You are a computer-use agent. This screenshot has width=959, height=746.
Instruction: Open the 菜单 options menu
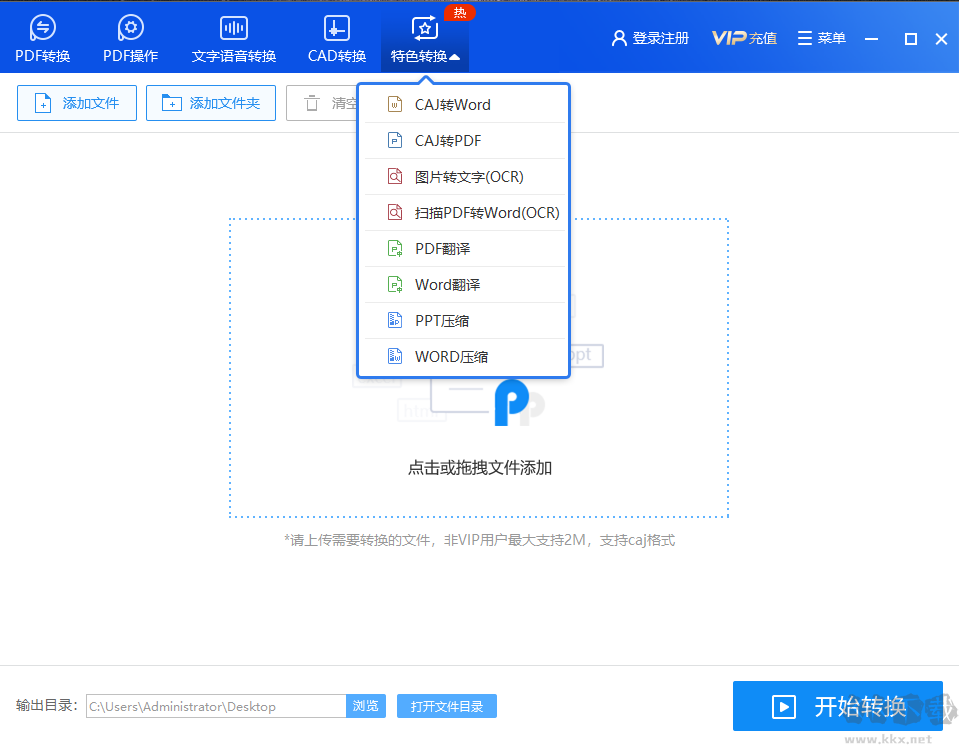[x=821, y=38]
